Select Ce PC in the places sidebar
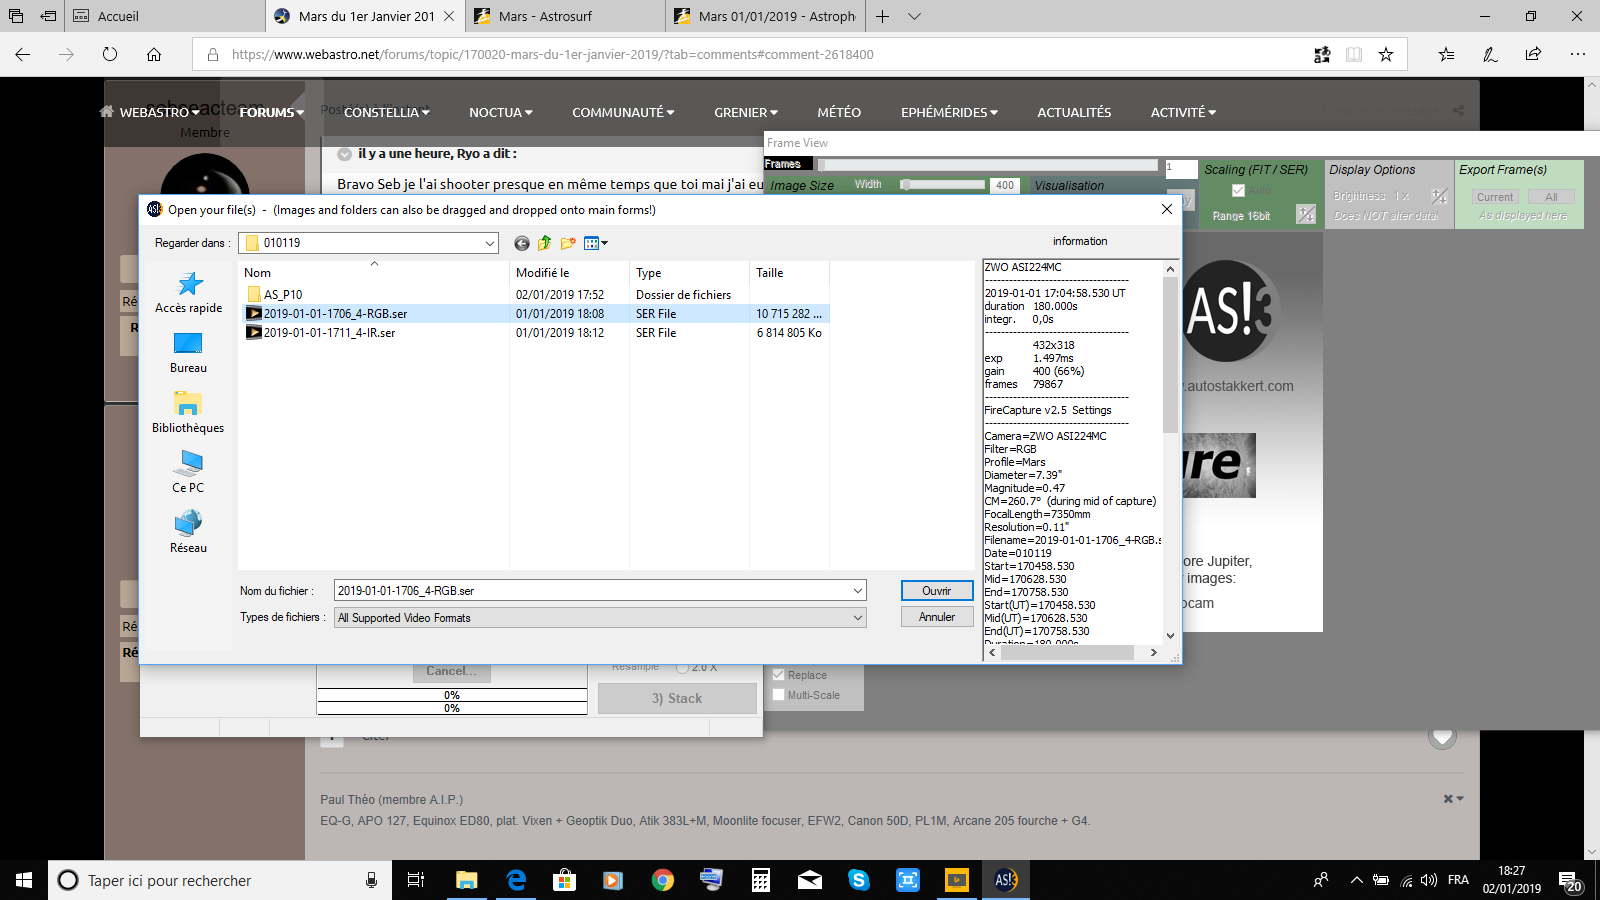1600x900 pixels. click(188, 473)
